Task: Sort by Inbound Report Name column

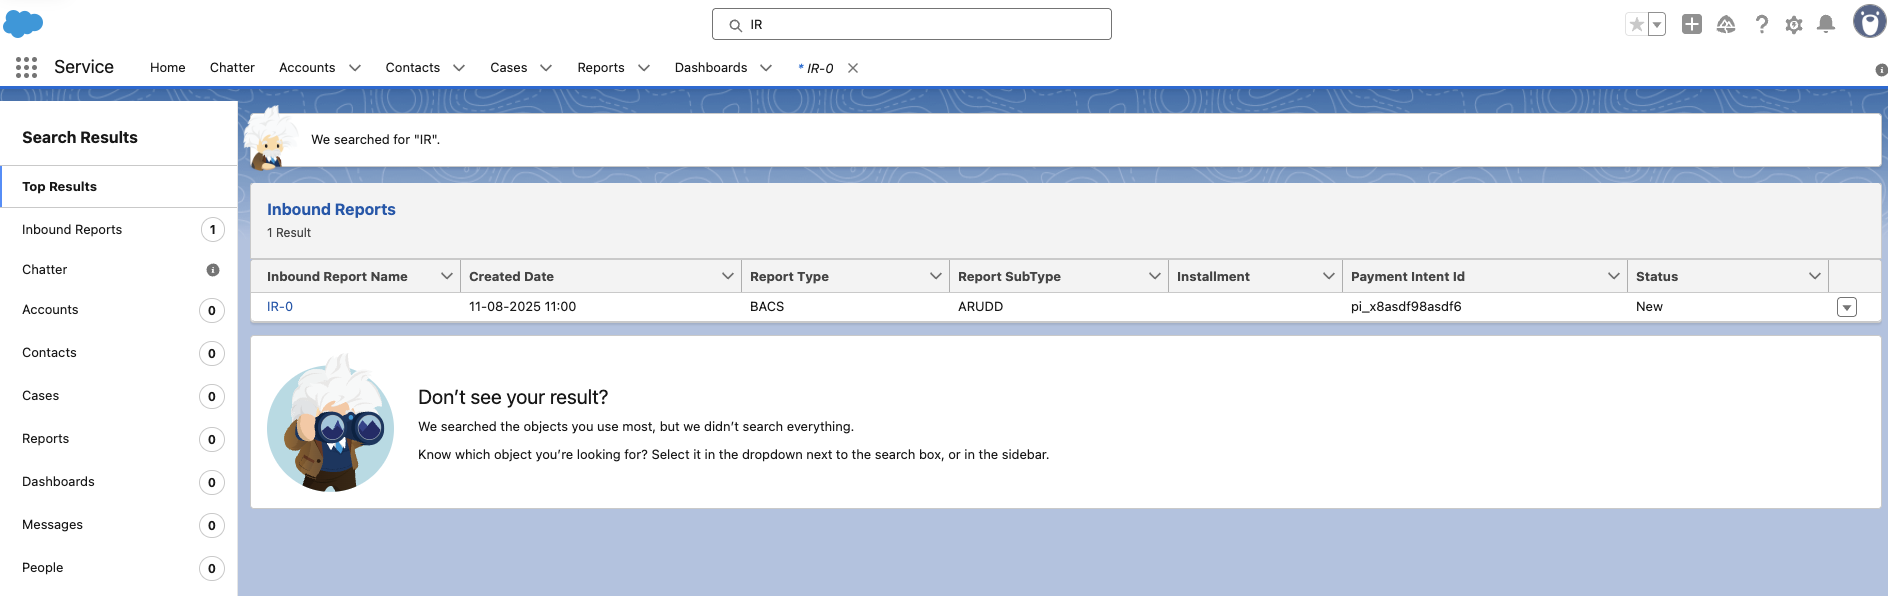Action: [337, 277]
